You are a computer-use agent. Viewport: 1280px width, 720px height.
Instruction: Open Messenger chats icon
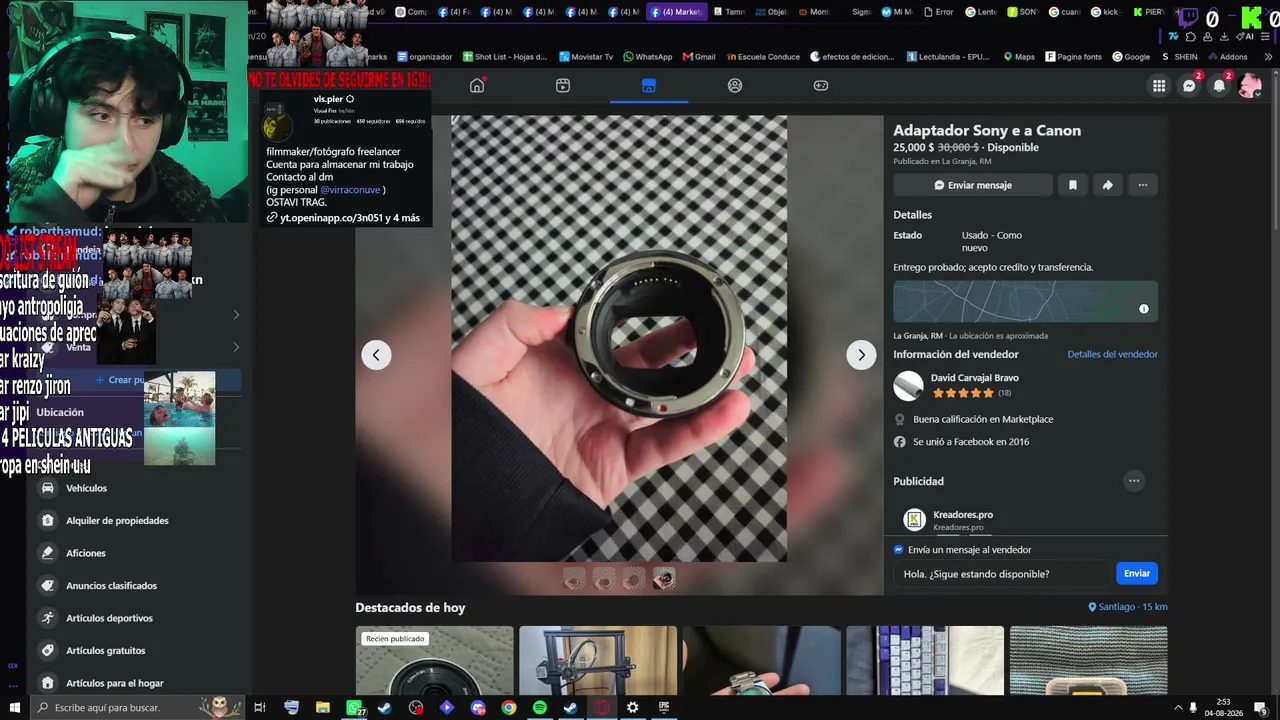tap(1189, 86)
